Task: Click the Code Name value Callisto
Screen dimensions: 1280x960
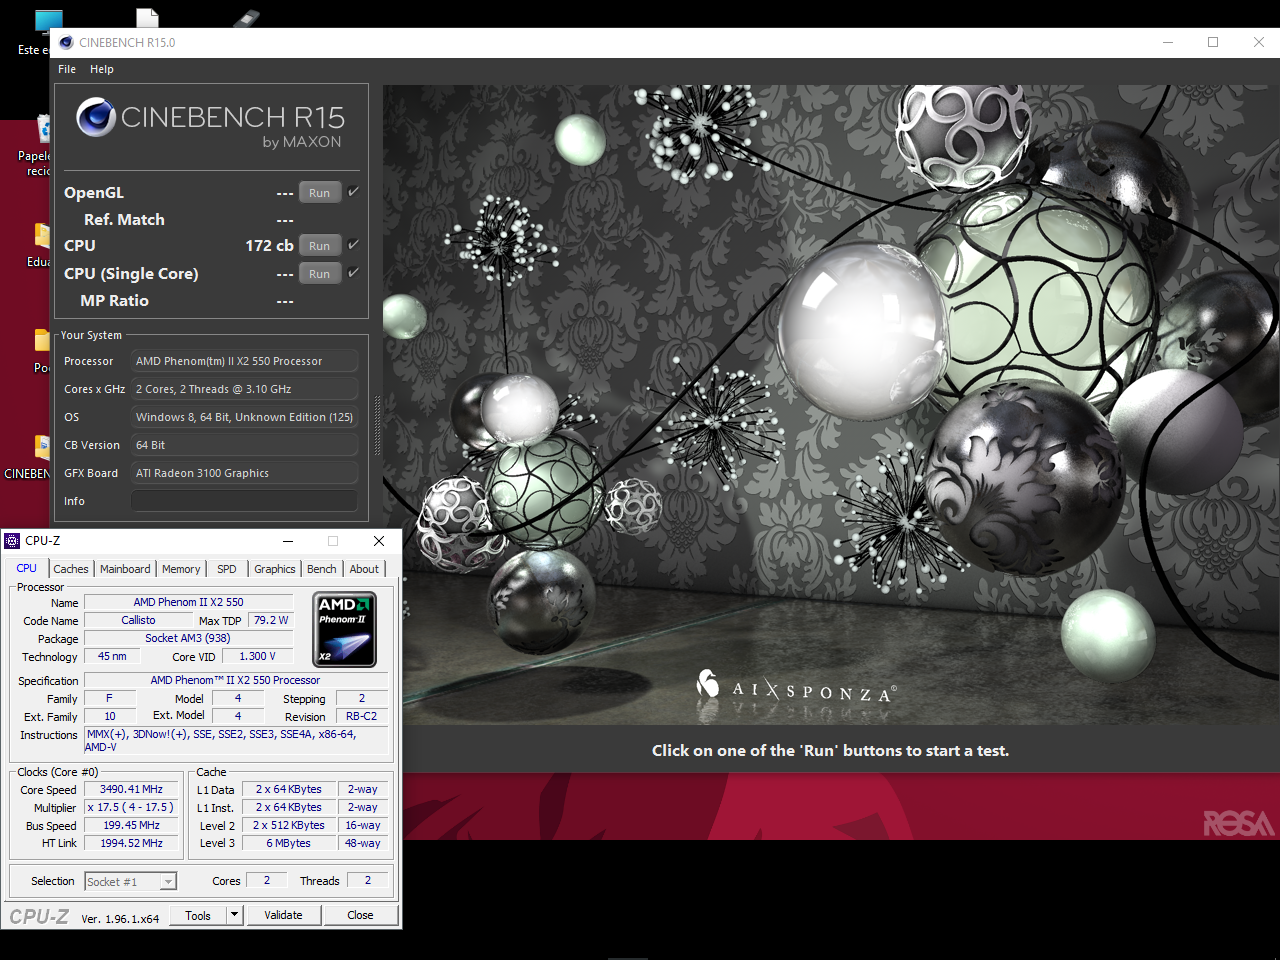Action: click(x=138, y=620)
